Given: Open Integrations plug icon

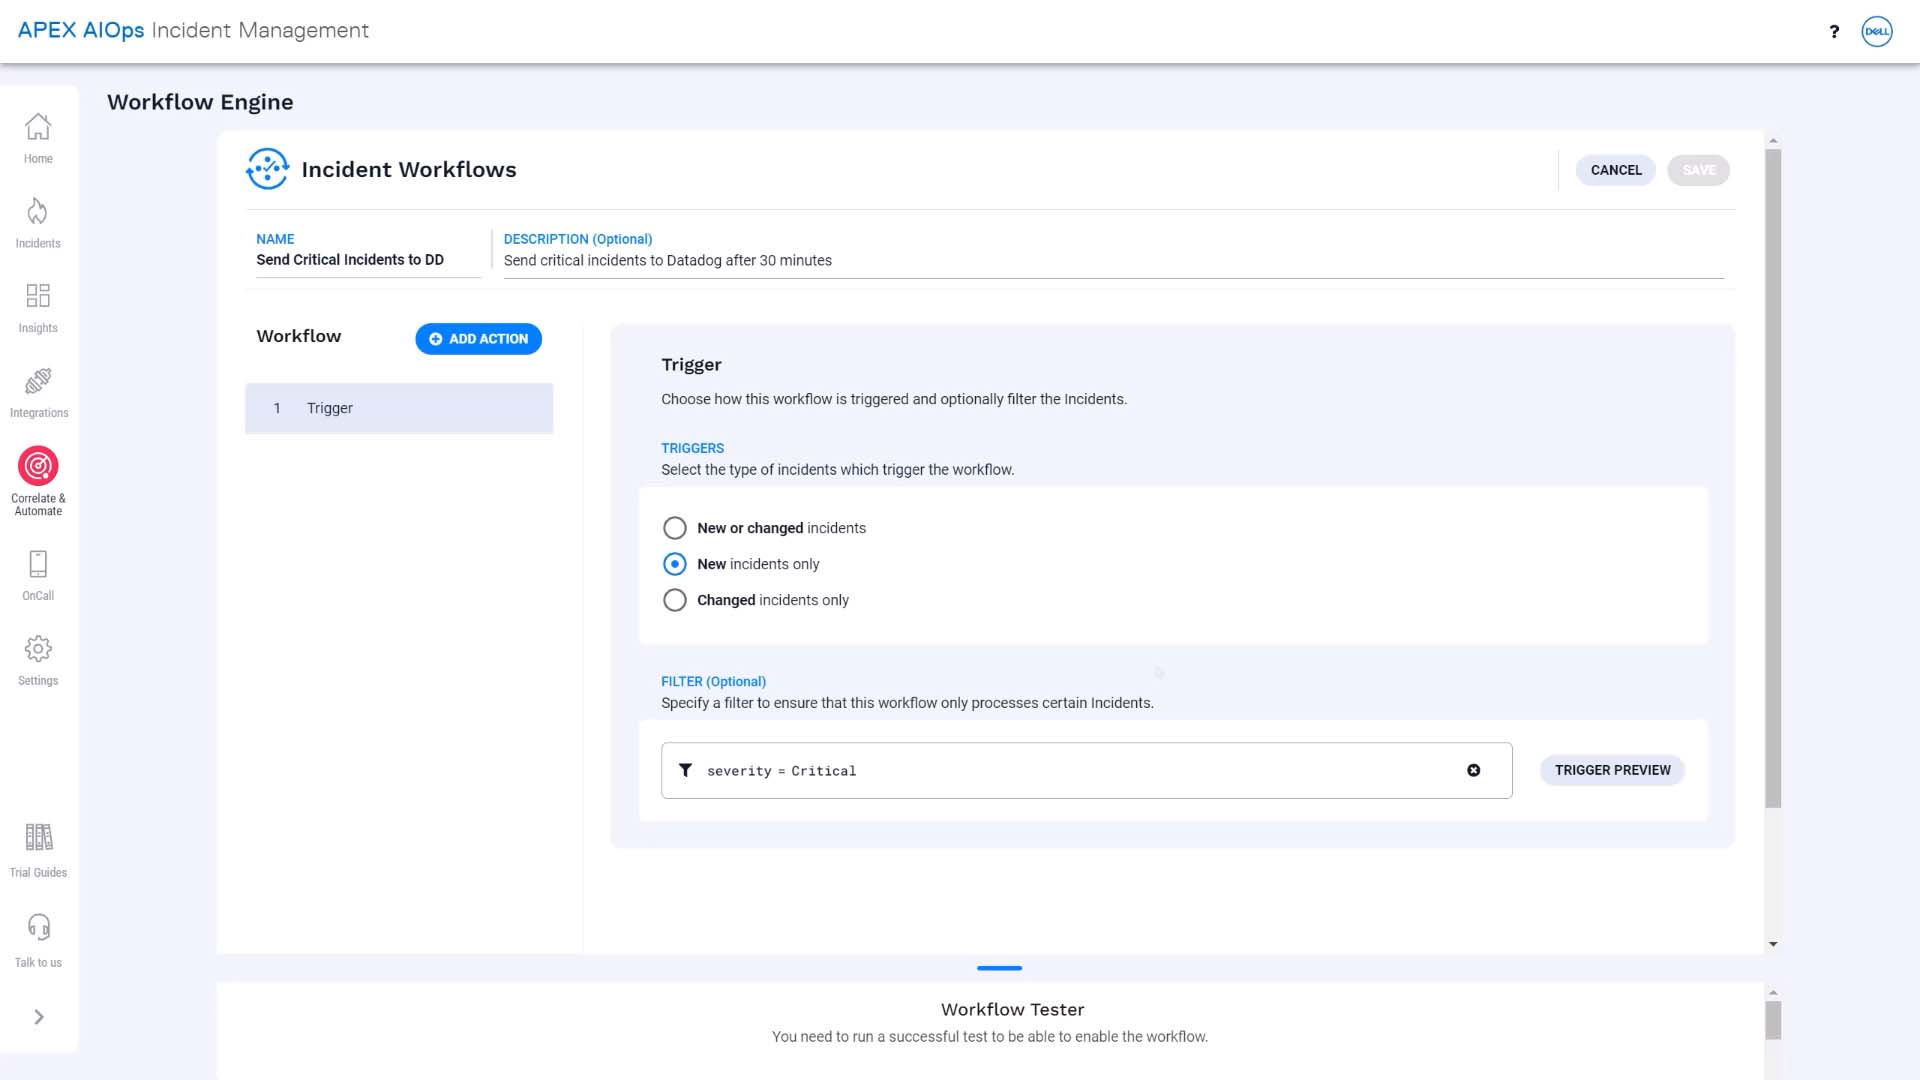Looking at the screenshot, I should click(38, 381).
